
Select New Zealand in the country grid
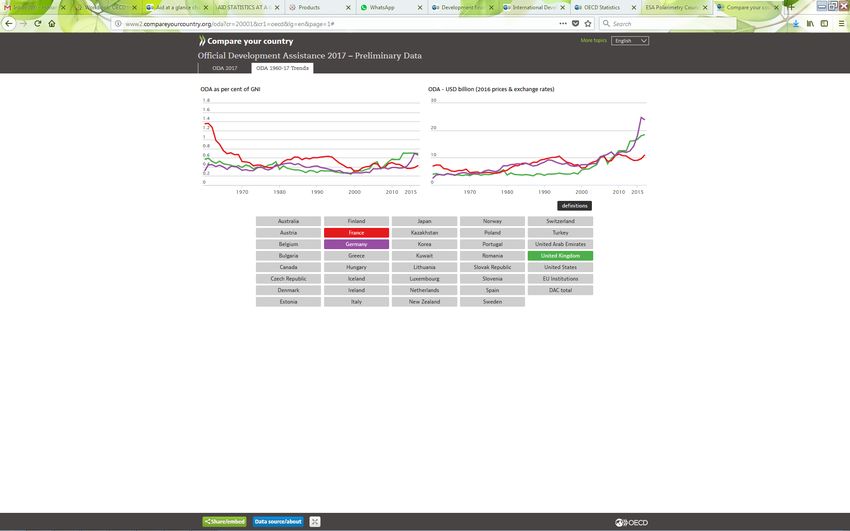coord(424,302)
